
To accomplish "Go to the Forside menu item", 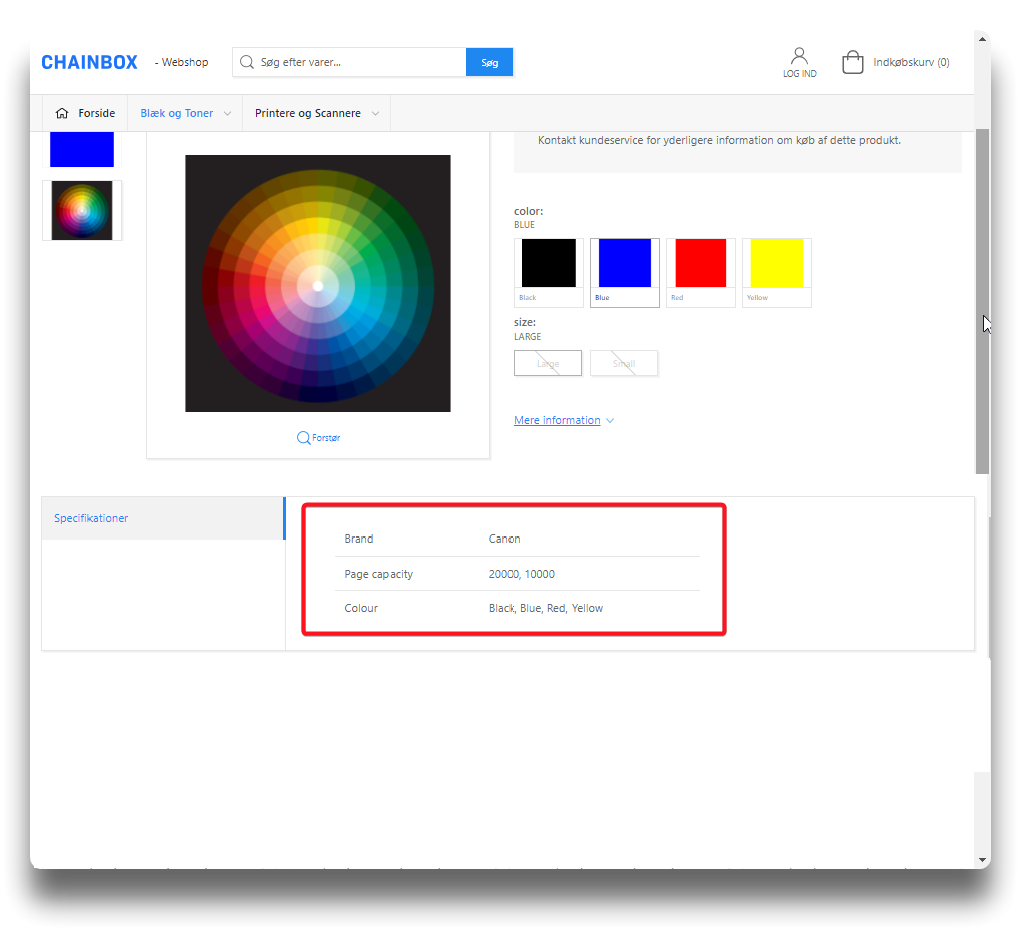I will 97,113.
